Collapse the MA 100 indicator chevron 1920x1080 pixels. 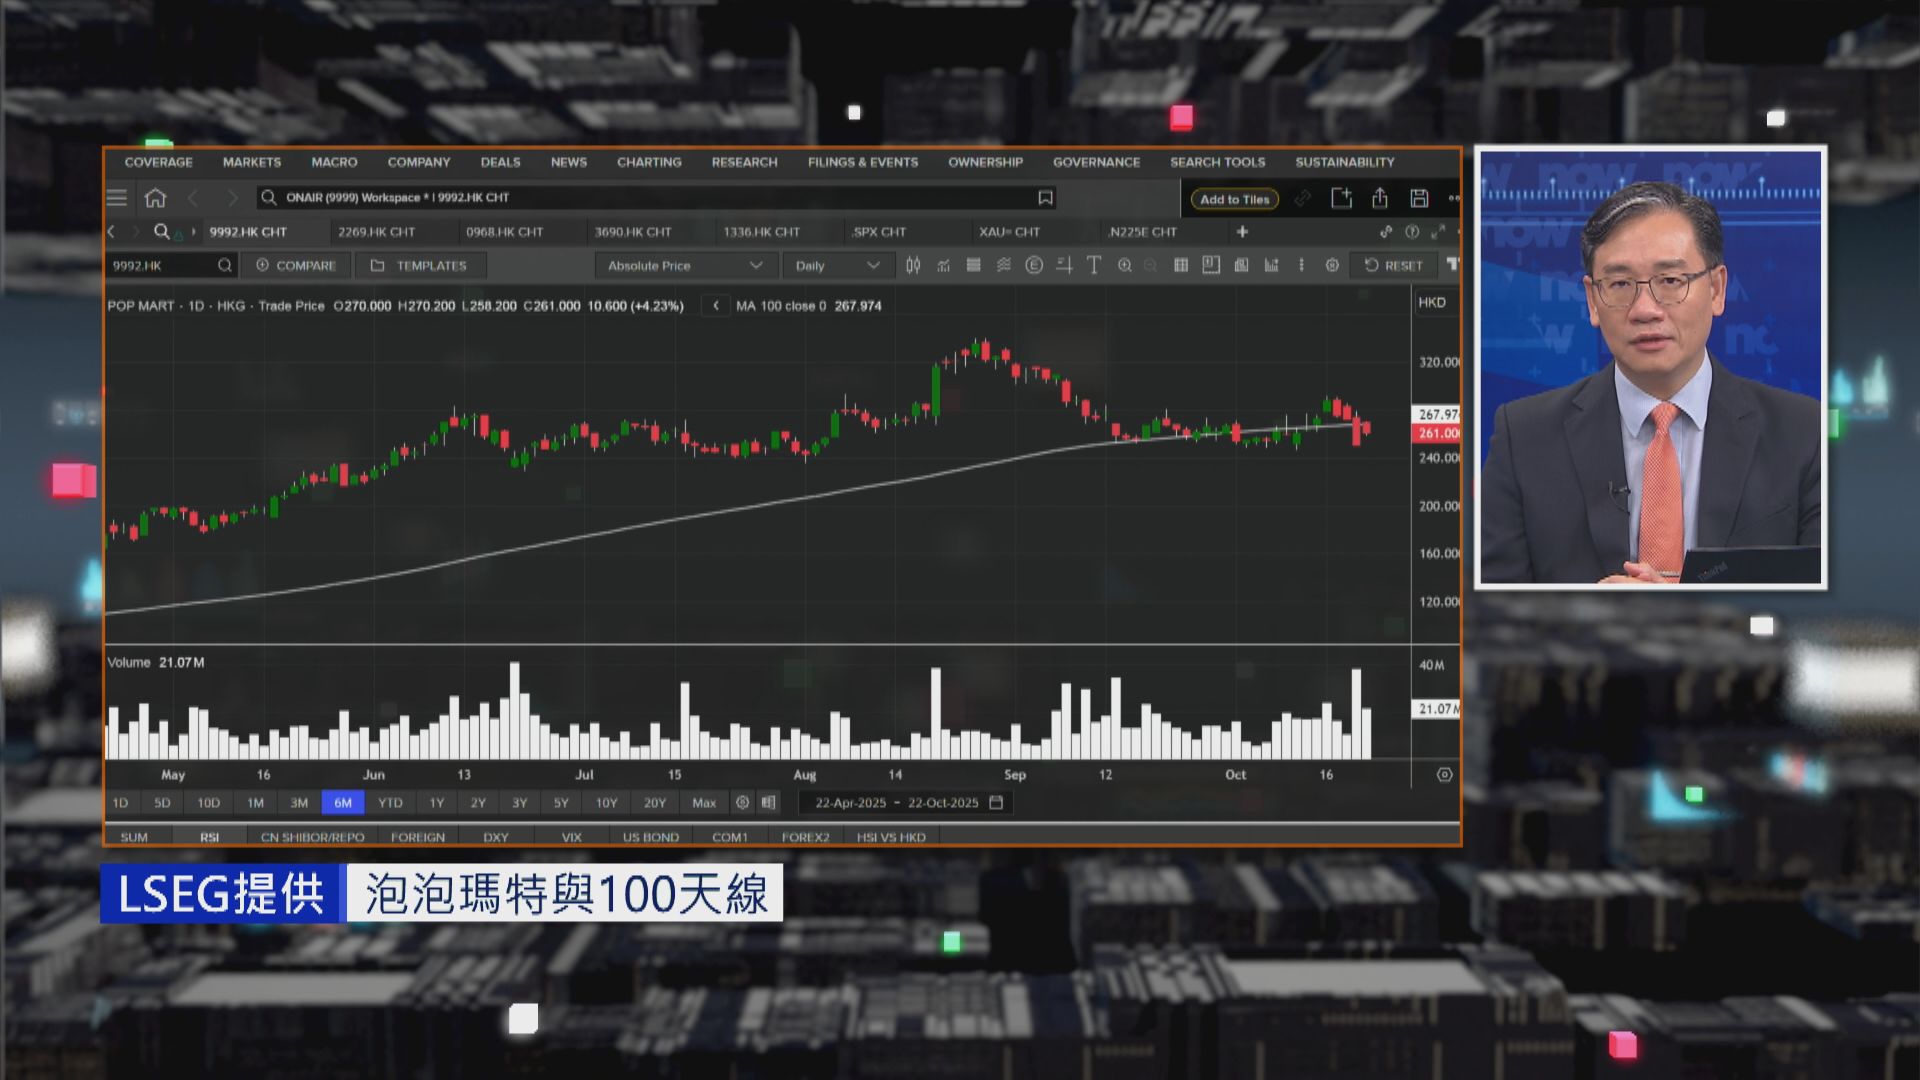point(715,306)
